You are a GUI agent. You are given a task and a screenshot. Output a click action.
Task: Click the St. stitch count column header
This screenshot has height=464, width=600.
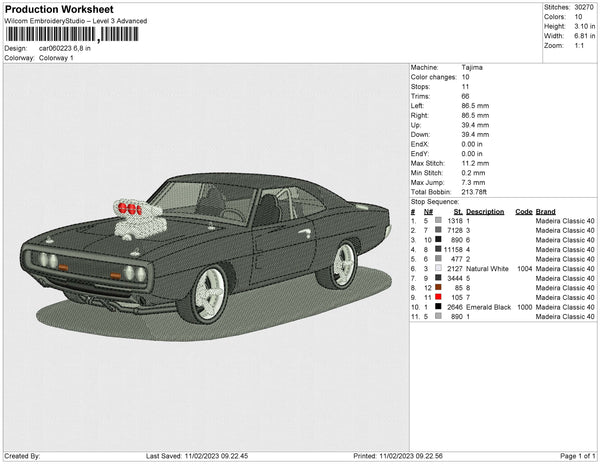click(458, 212)
